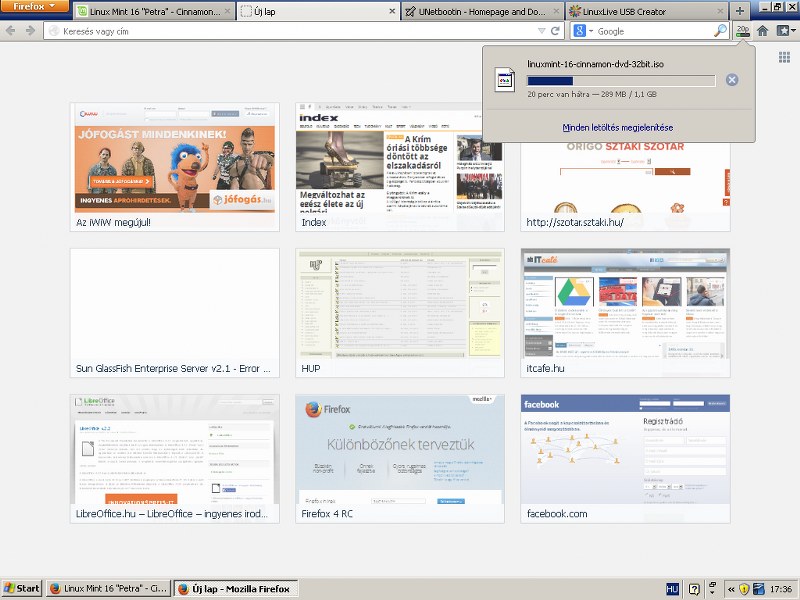Screen dimensions: 800x600
Task: Expand the address bar history dropdown
Action: point(541,31)
